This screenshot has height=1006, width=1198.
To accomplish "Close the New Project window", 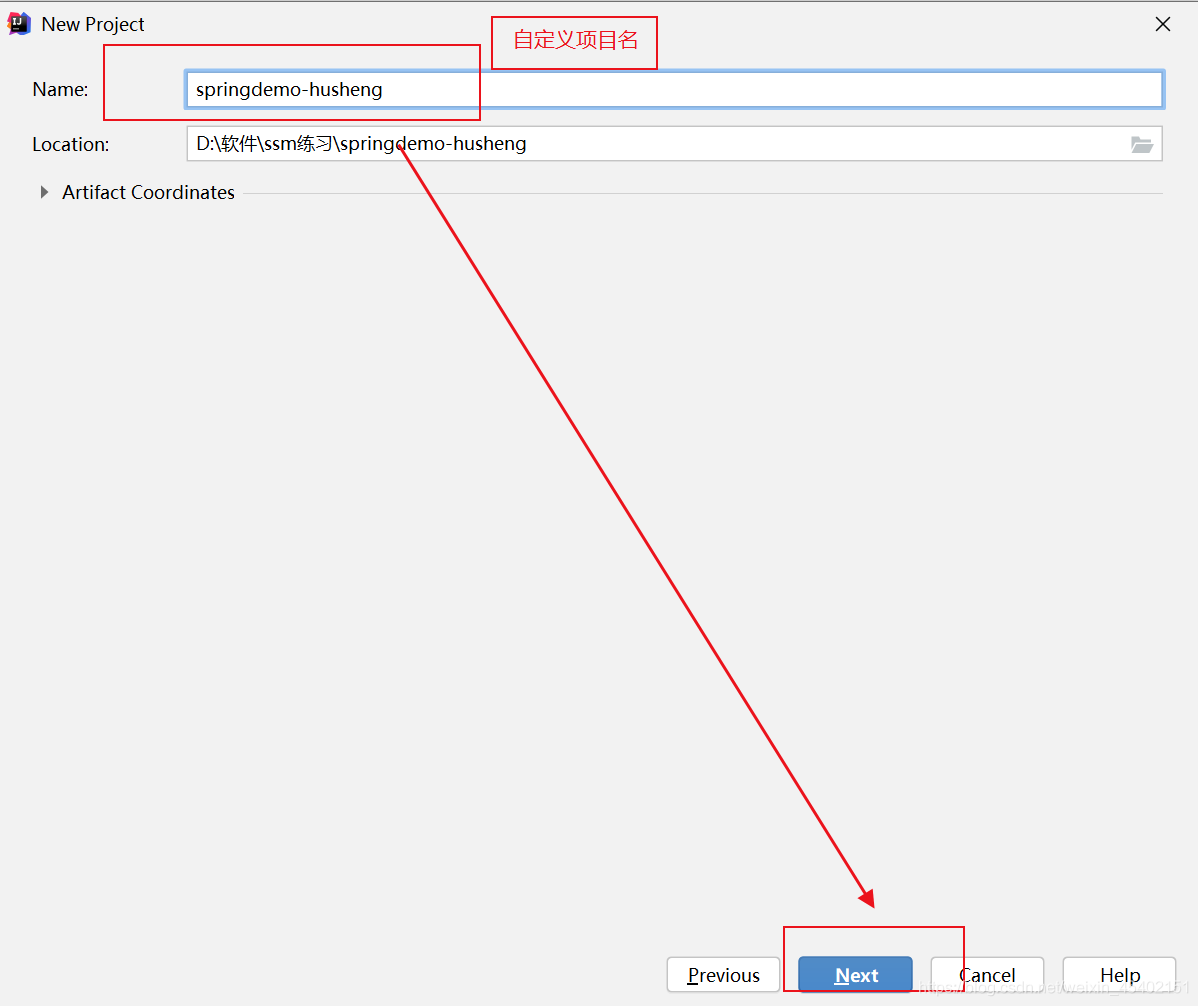I will (1163, 24).
